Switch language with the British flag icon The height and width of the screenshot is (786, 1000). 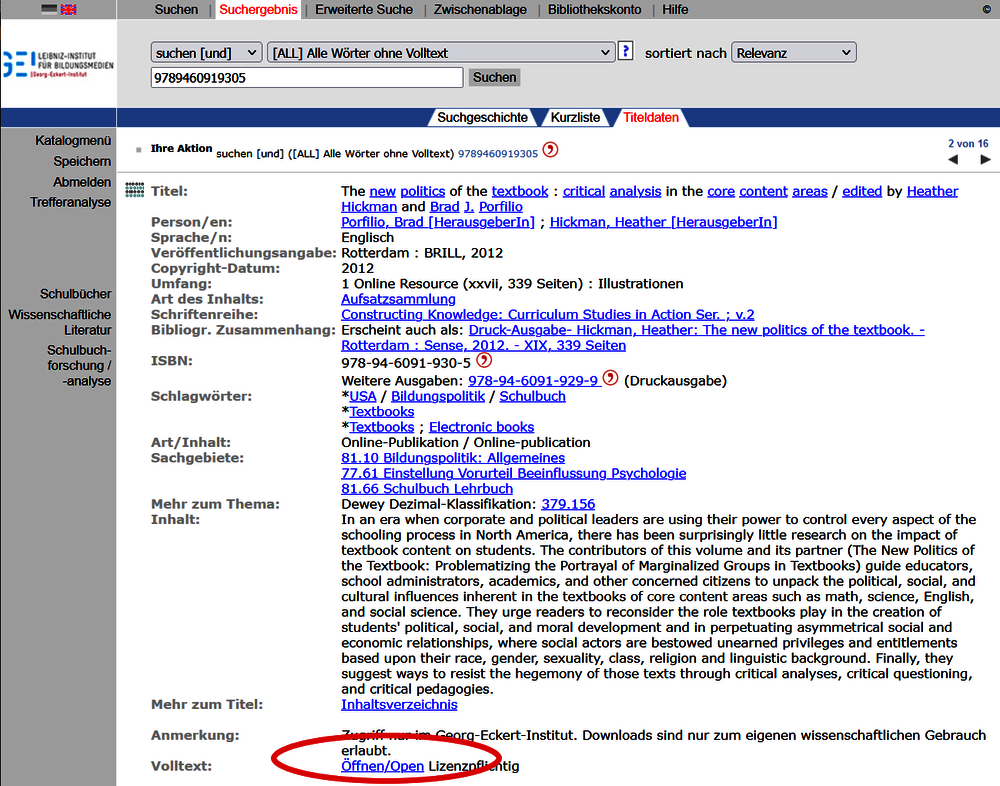point(68,9)
